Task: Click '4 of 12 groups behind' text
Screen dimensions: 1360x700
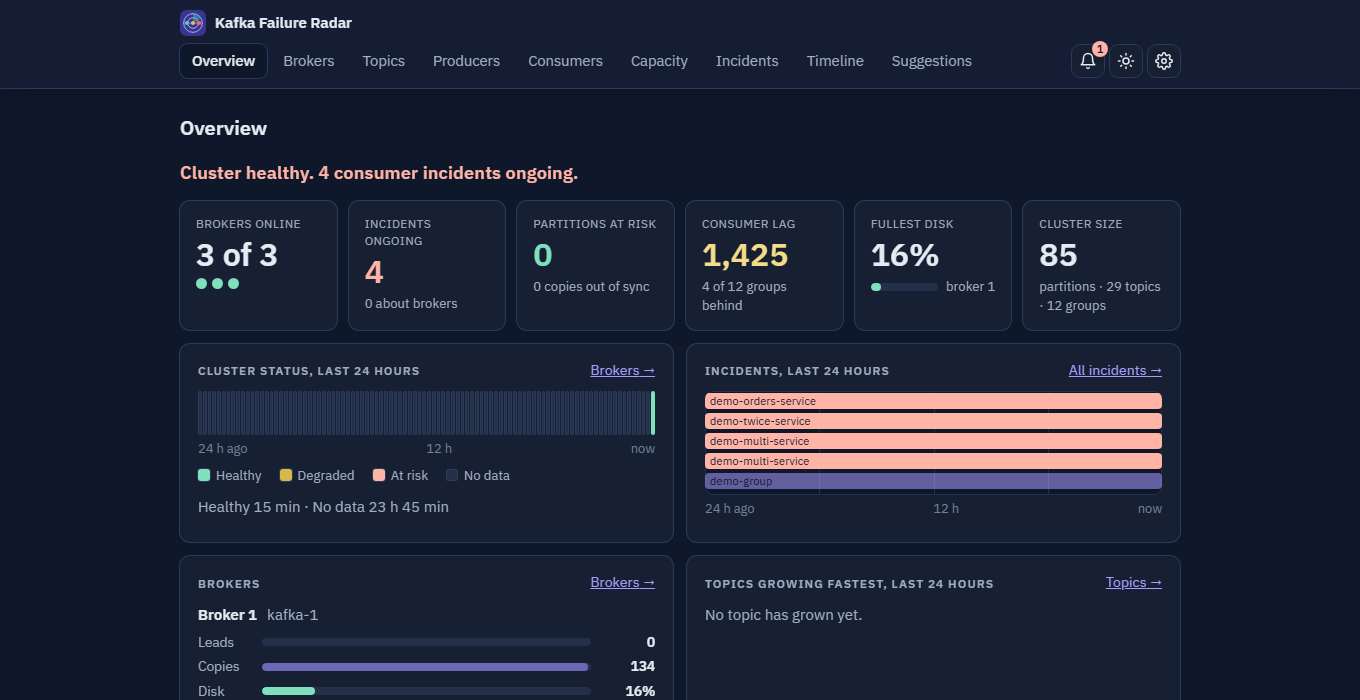Action: point(744,296)
